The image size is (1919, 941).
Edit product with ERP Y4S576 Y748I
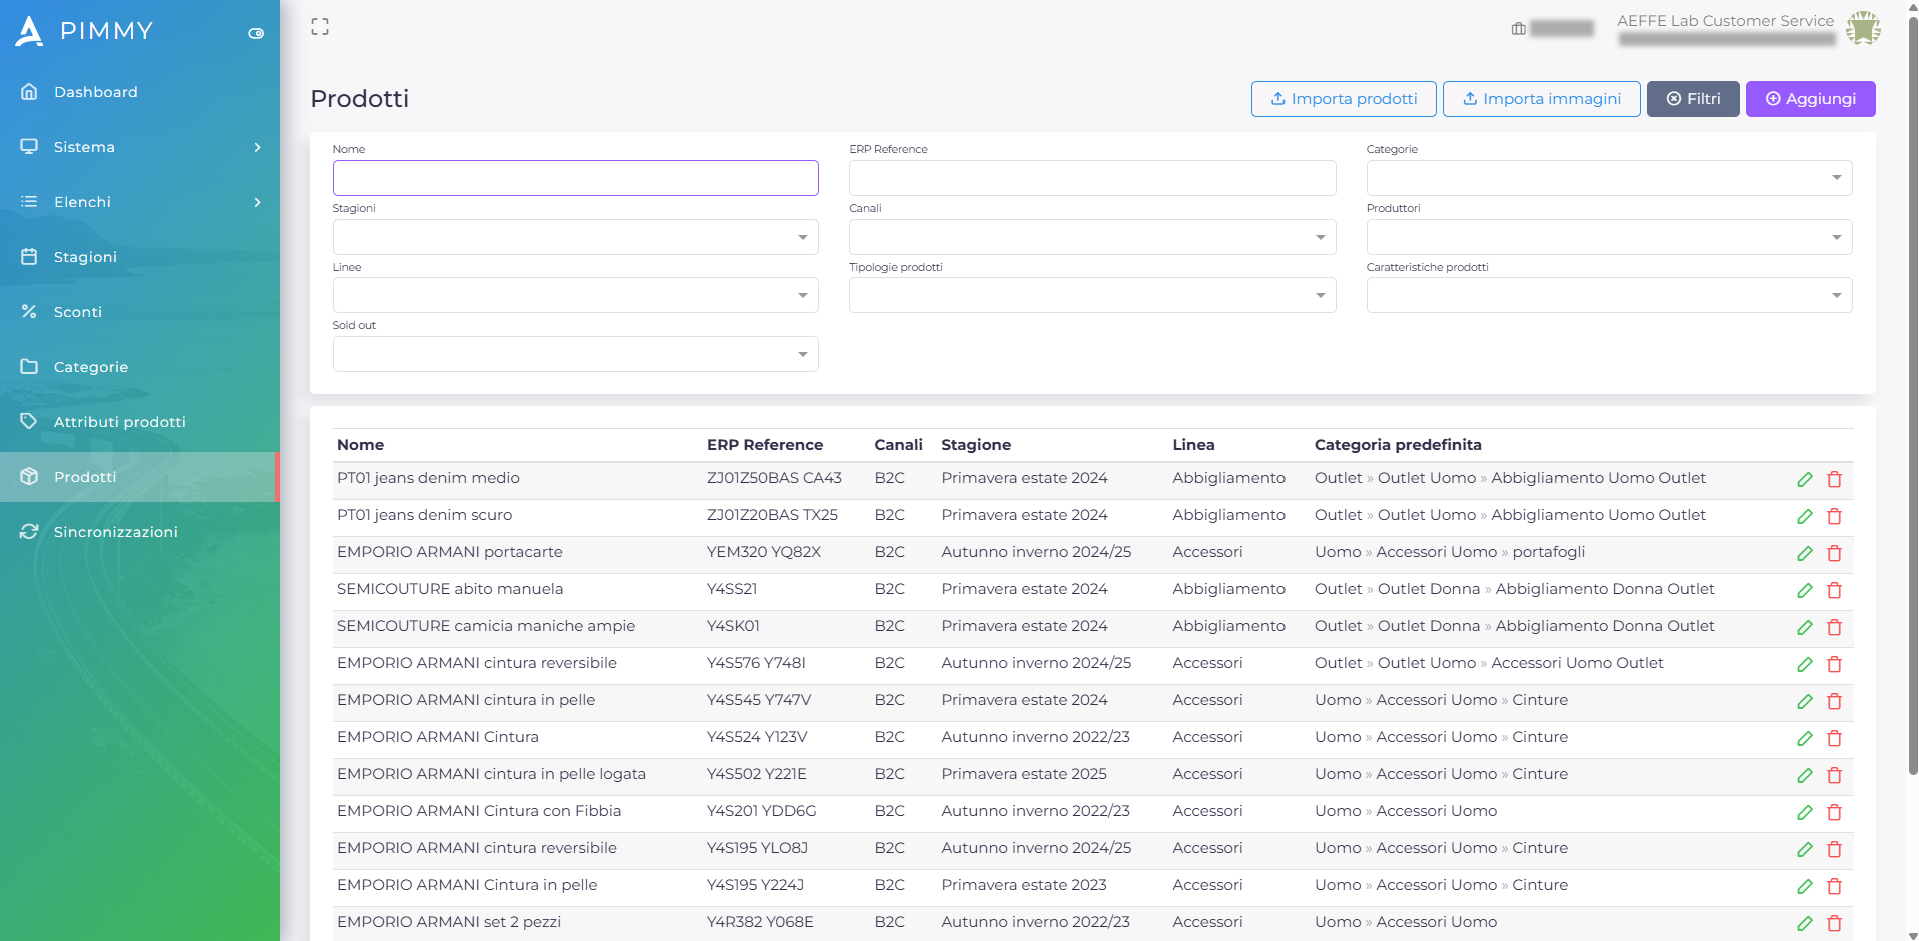pyautogui.click(x=1805, y=665)
